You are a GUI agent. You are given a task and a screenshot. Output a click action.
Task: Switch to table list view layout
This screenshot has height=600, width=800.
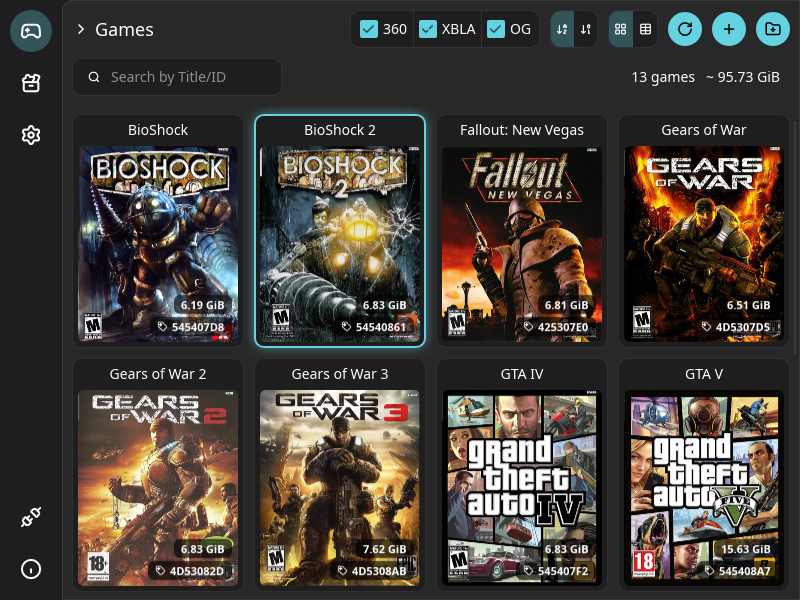[645, 29]
